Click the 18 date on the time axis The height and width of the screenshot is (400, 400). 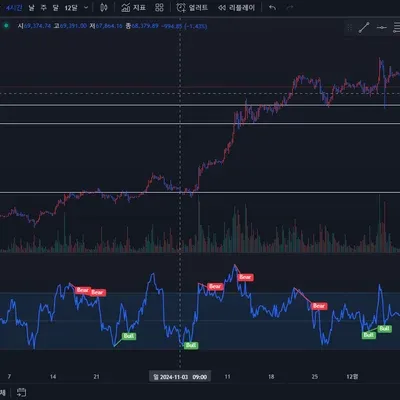(x=271, y=377)
